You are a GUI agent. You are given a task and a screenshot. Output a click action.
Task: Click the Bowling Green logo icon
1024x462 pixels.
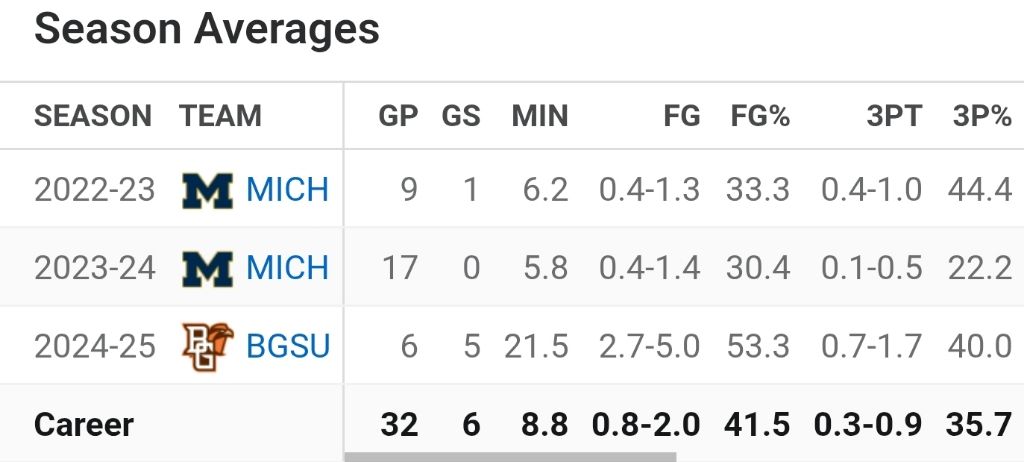tap(207, 346)
